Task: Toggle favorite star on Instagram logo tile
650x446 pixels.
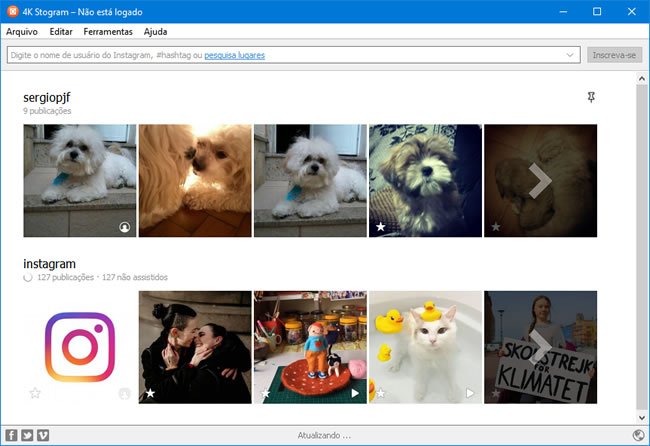Action: point(35,393)
